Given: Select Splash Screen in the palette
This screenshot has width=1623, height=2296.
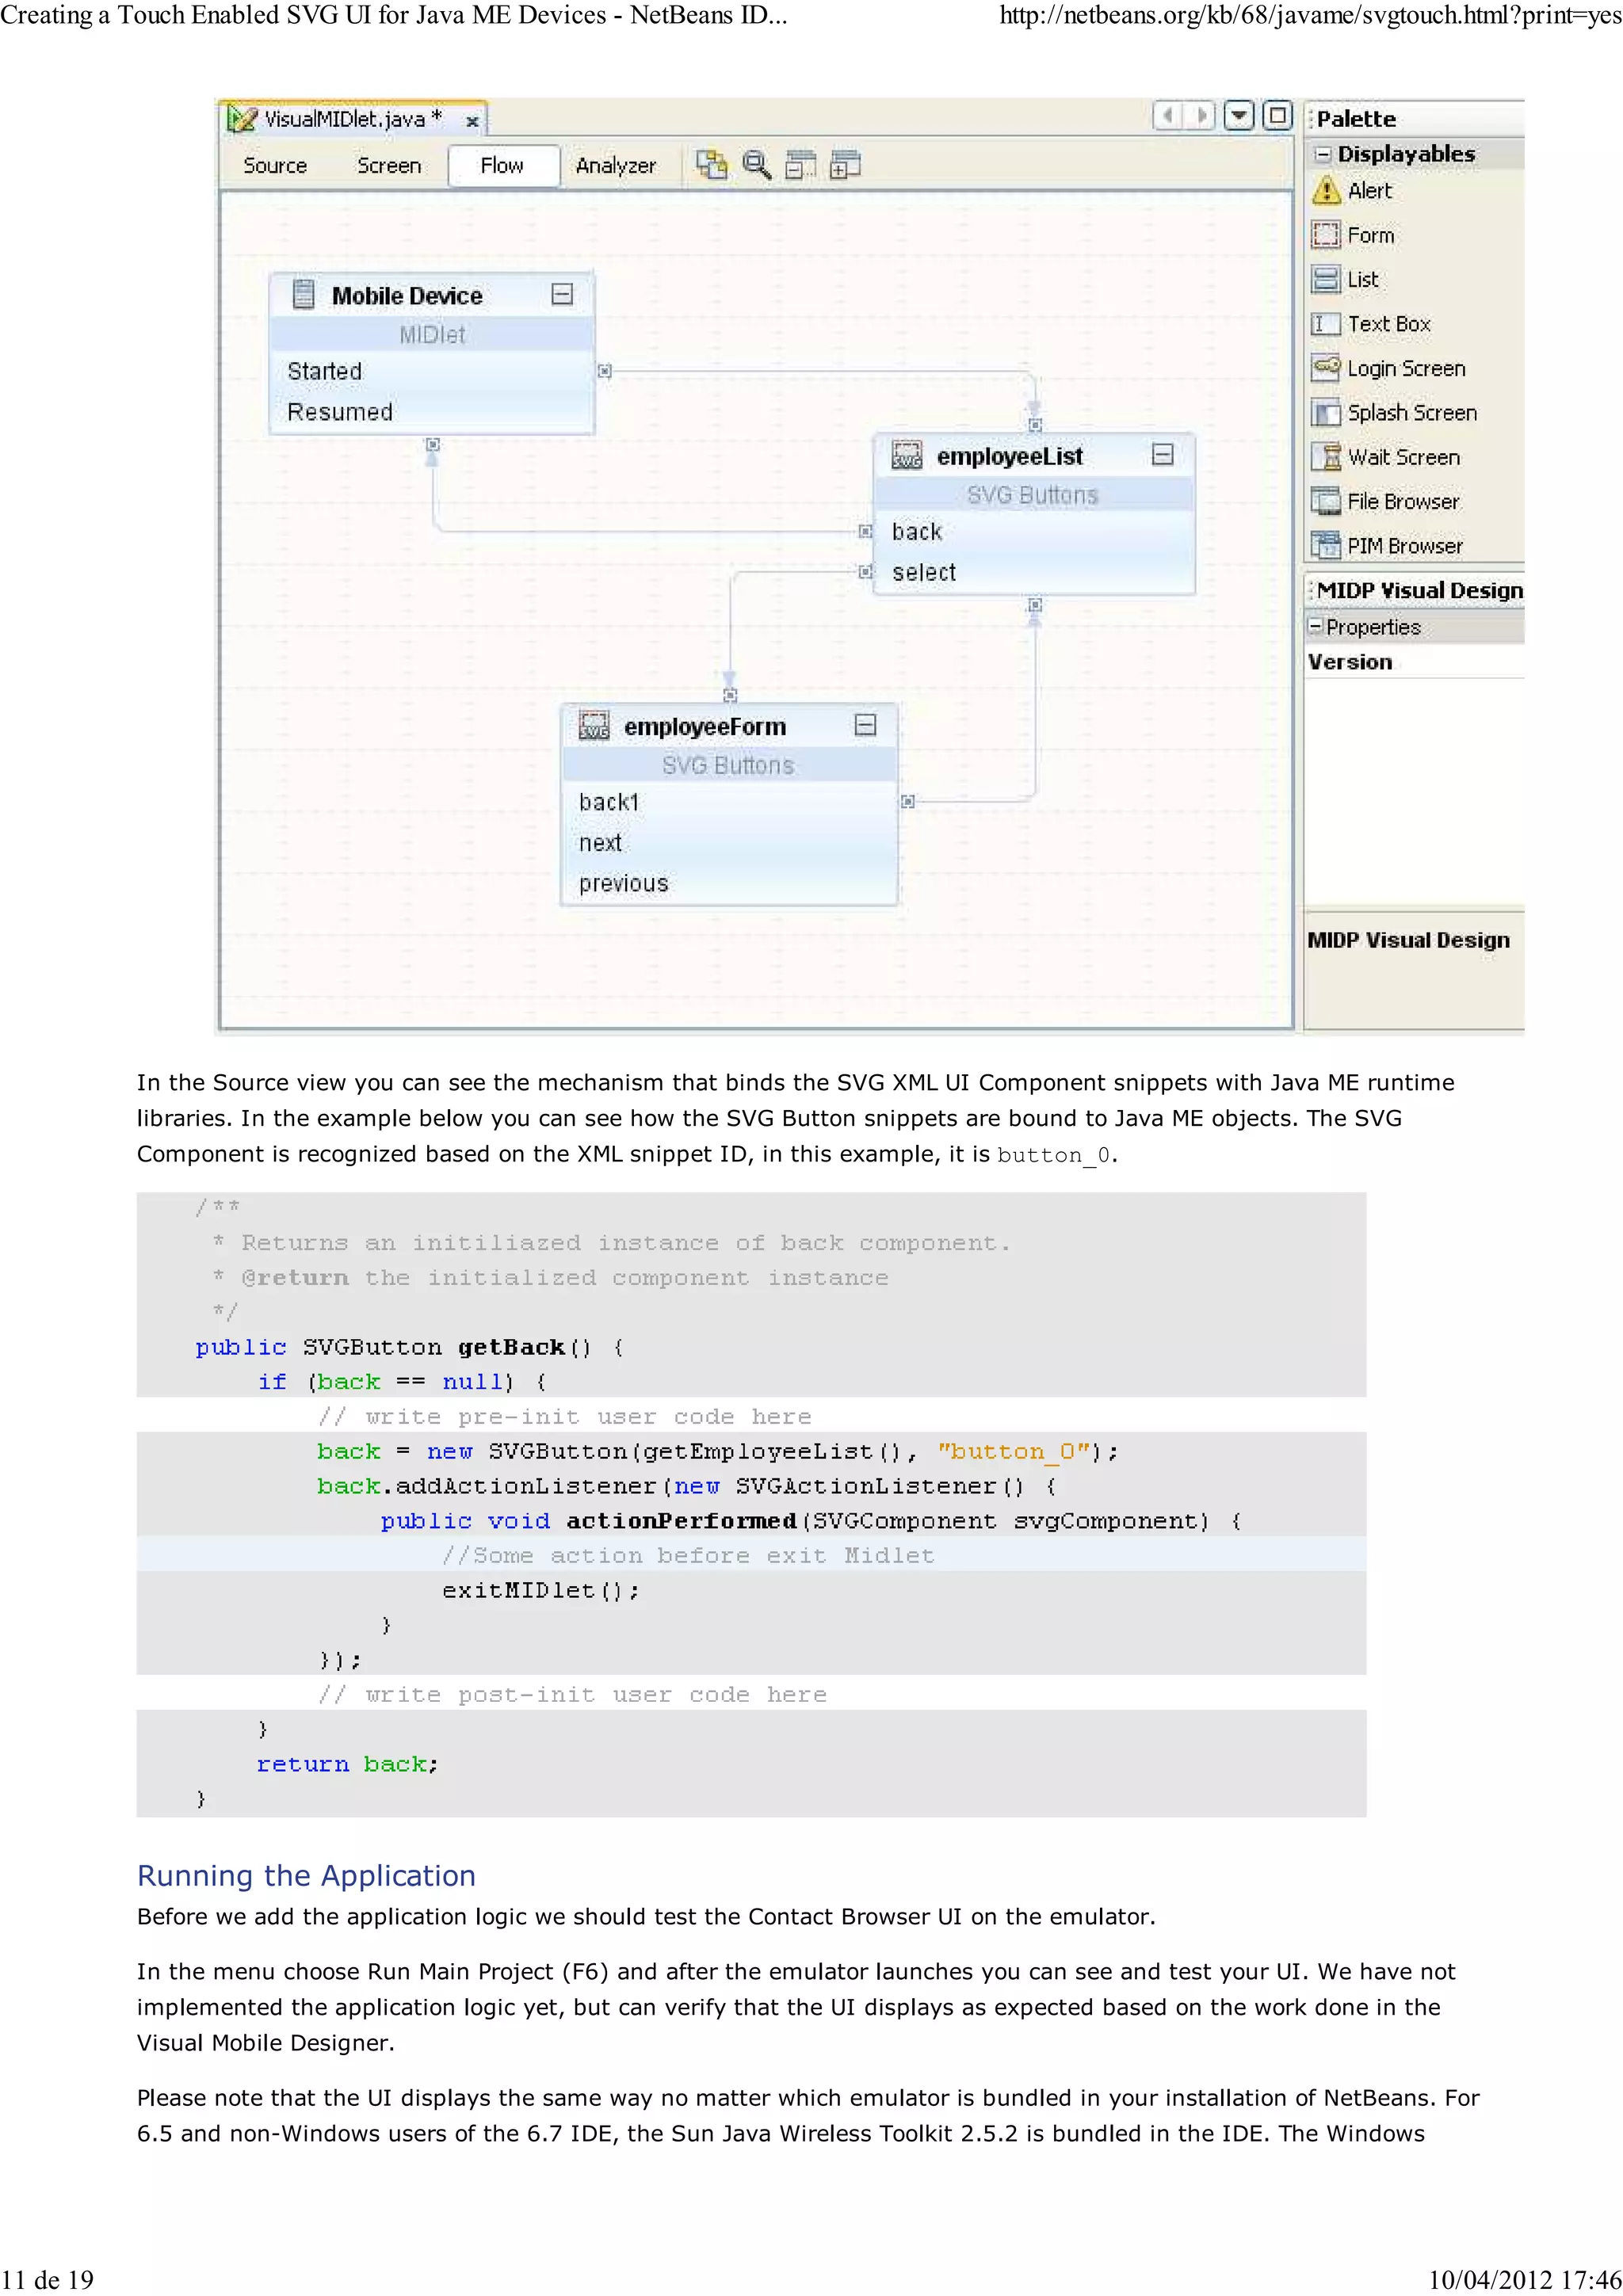Looking at the screenshot, I should (1394, 412).
